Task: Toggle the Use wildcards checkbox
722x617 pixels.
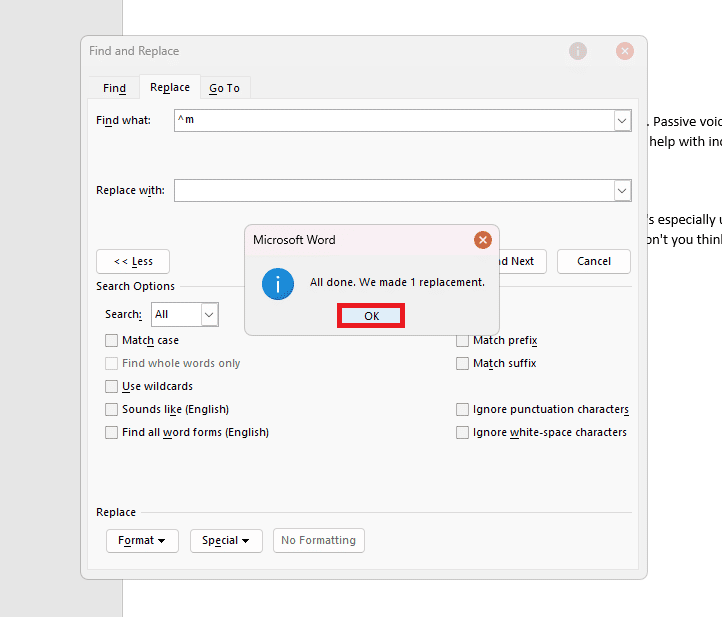Action: coord(112,387)
